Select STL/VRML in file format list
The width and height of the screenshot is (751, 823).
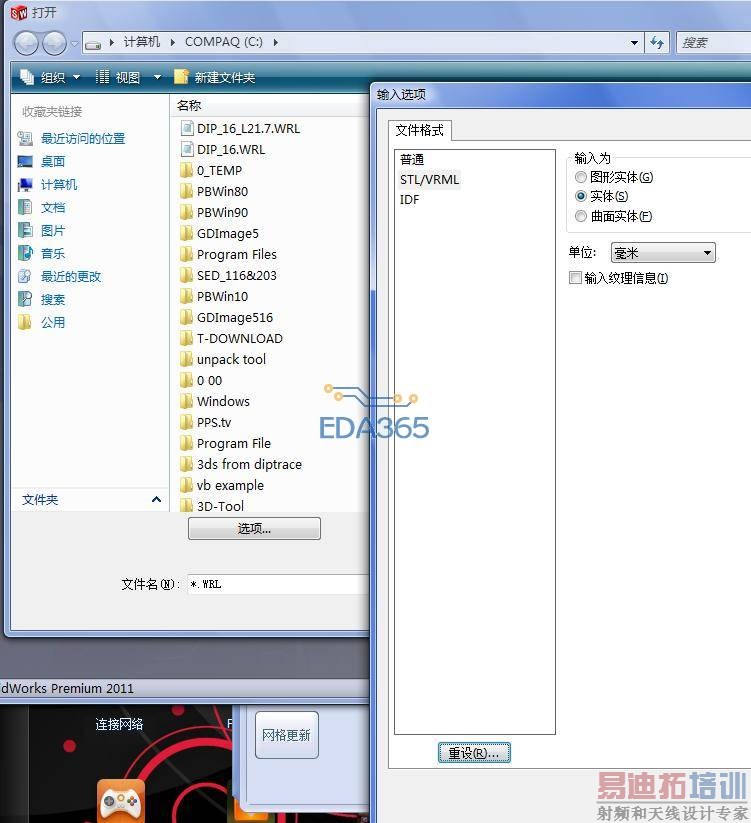(429, 180)
